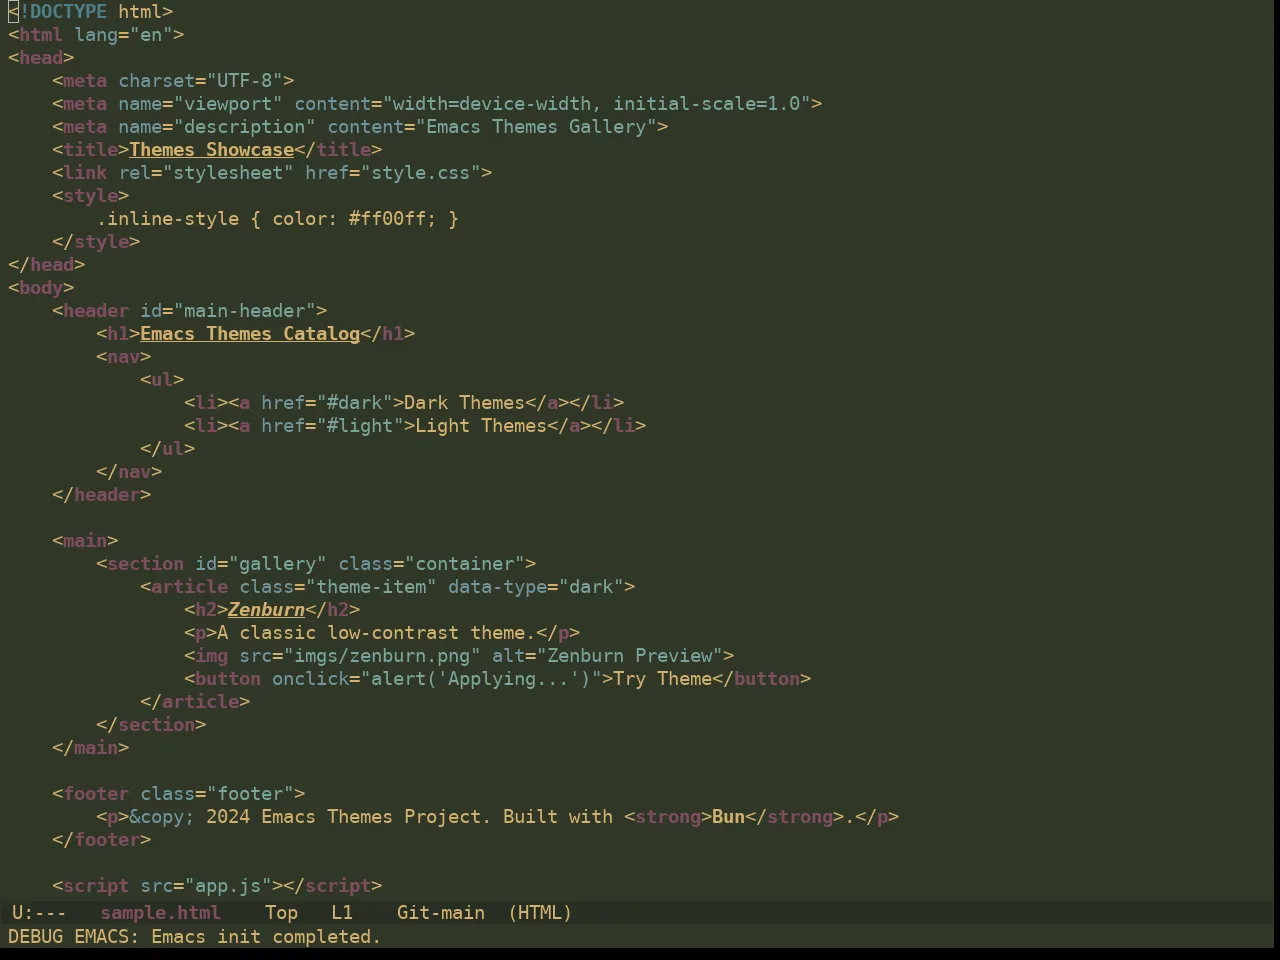Viewport: 1280px width, 960px height.
Task: Click class="footer" in footer tag
Action: pos(217,794)
